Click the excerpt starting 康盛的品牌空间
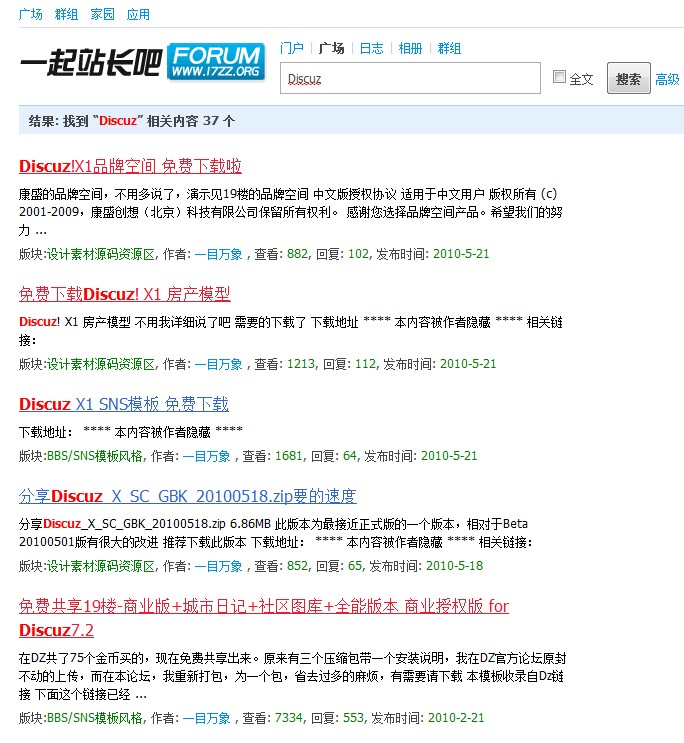The width and height of the screenshot is (684, 743). (290, 212)
